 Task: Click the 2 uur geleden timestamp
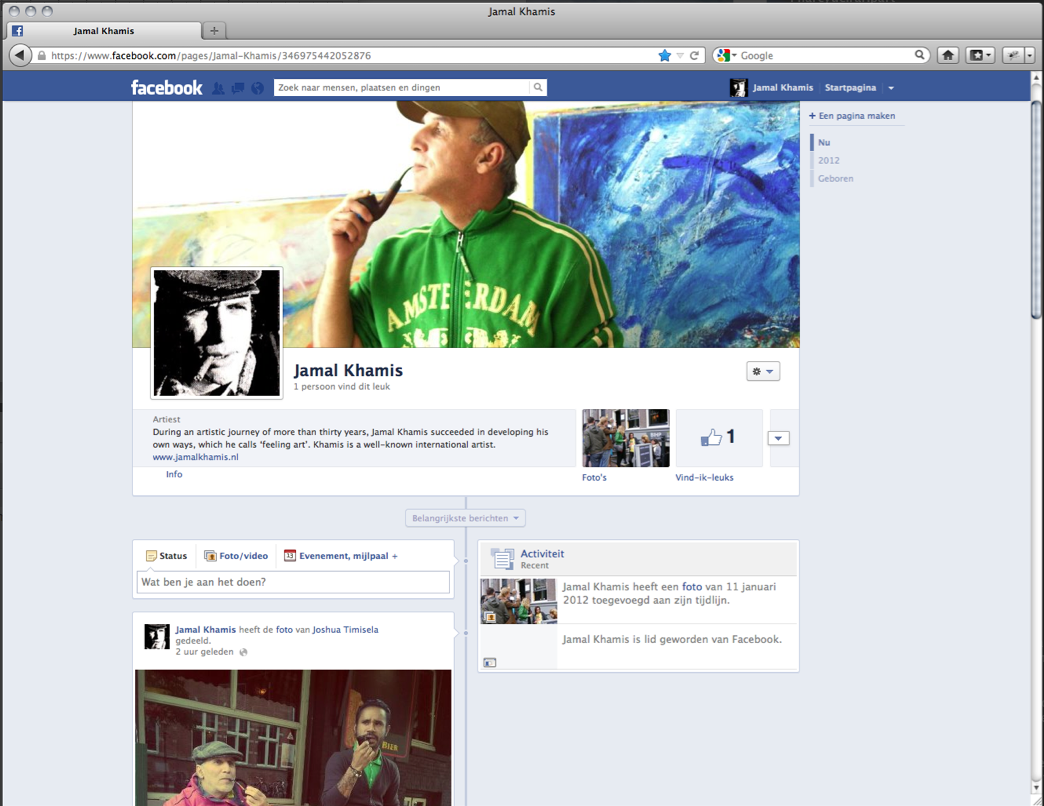click(x=204, y=652)
